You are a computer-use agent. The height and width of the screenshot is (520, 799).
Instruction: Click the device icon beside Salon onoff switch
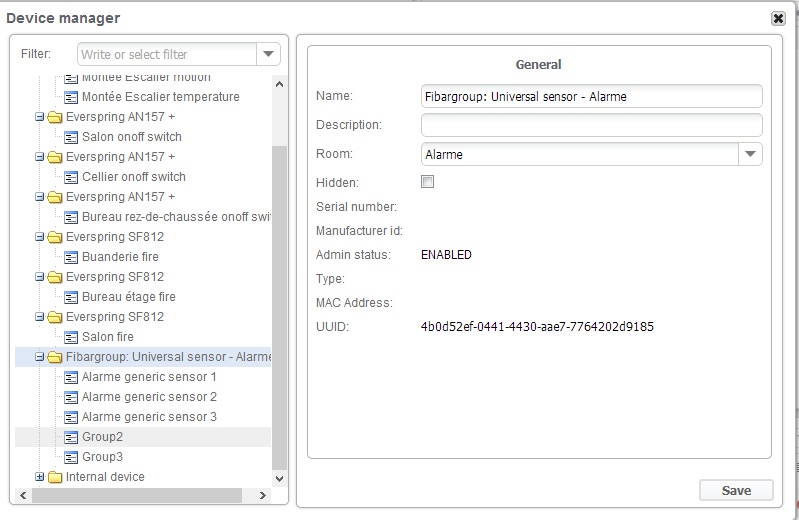[71, 137]
